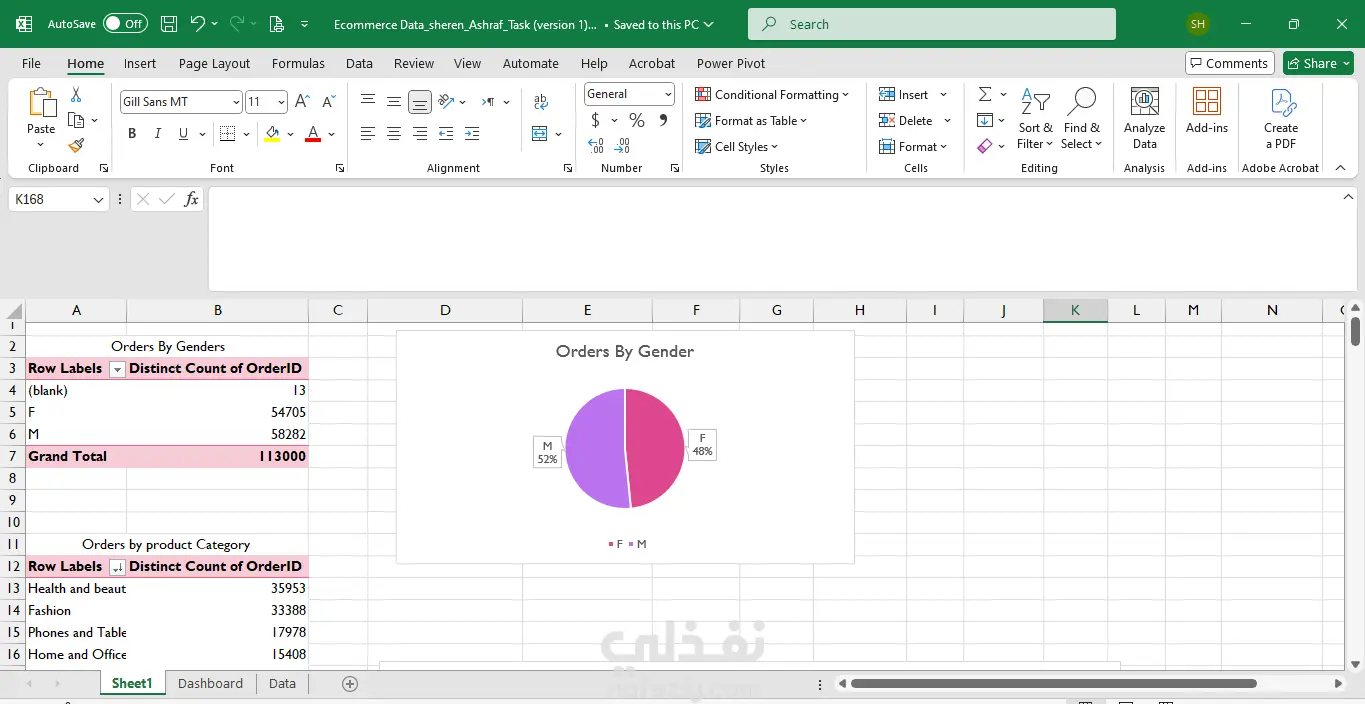Image resolution: width=1365 pixels, height=704 pixels.
Task: Click the Fill Color yellow swatch button
Action: pos(272,133)
